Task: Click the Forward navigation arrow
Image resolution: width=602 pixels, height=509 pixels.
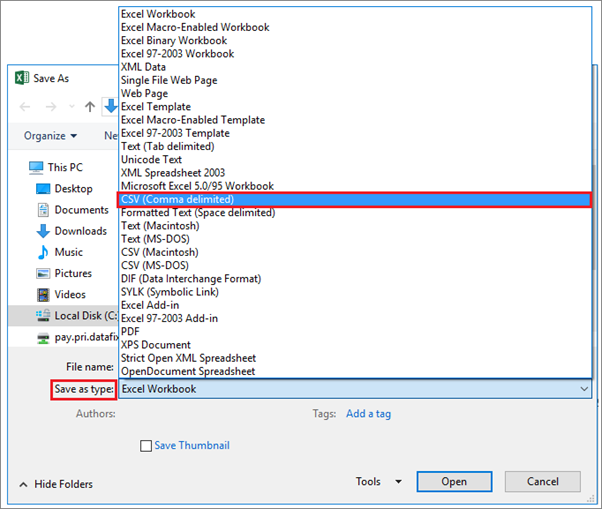Action: click(x=51, y=106)
